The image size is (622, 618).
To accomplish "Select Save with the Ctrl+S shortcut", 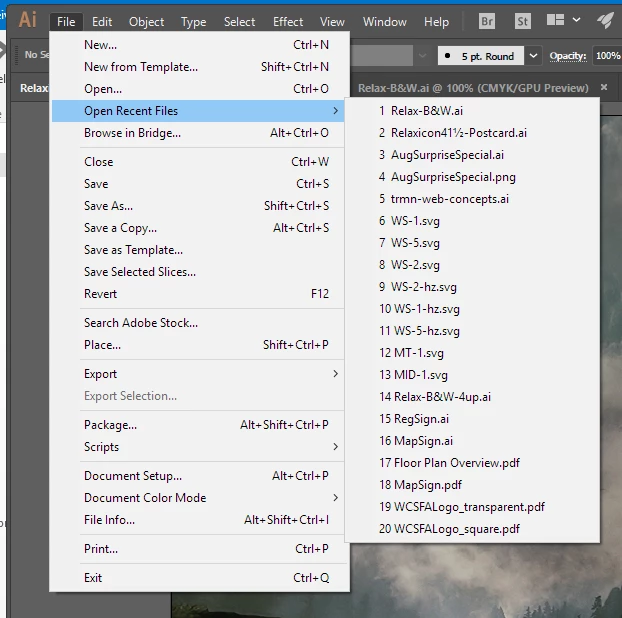I will click(x=198, y=184).
